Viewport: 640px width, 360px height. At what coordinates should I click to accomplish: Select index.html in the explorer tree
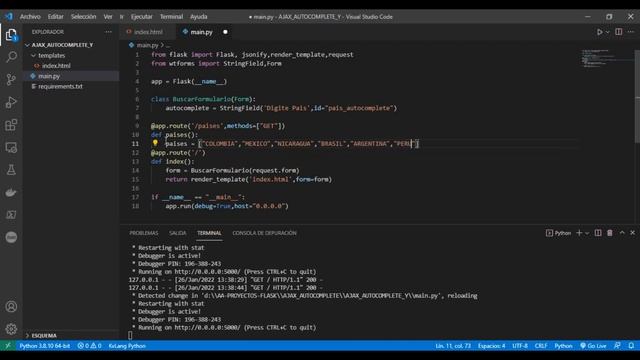[56, 66]
